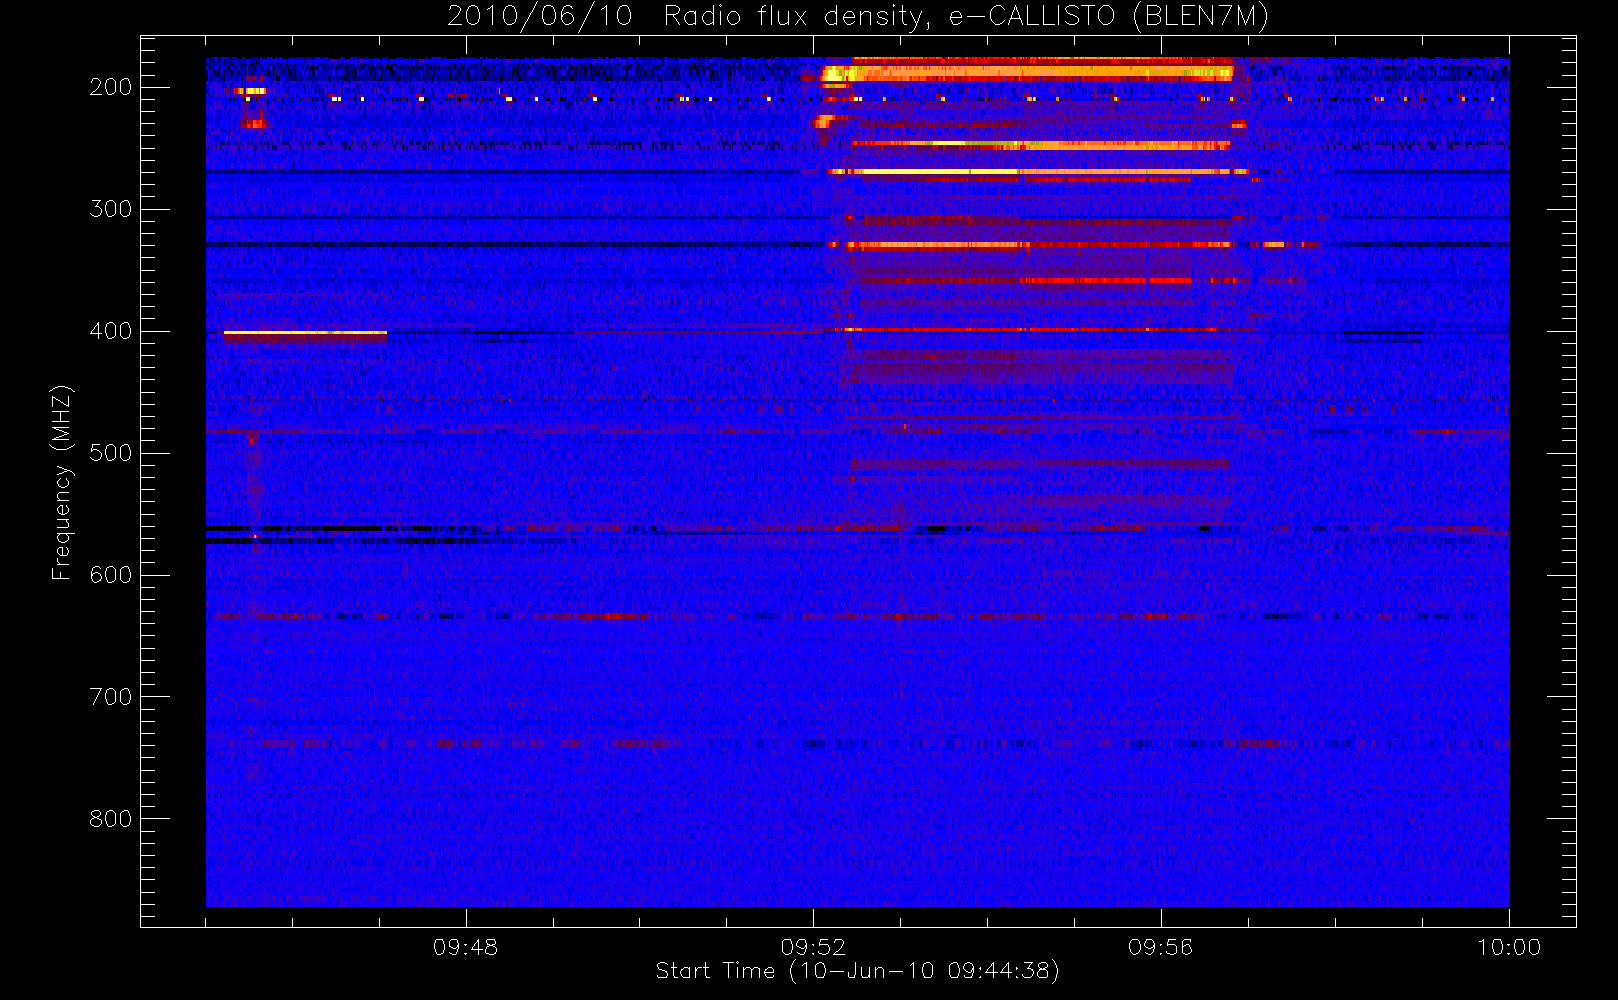
Task: Click the bright emission band near 270 MHz
Action: click(1038, 172)
